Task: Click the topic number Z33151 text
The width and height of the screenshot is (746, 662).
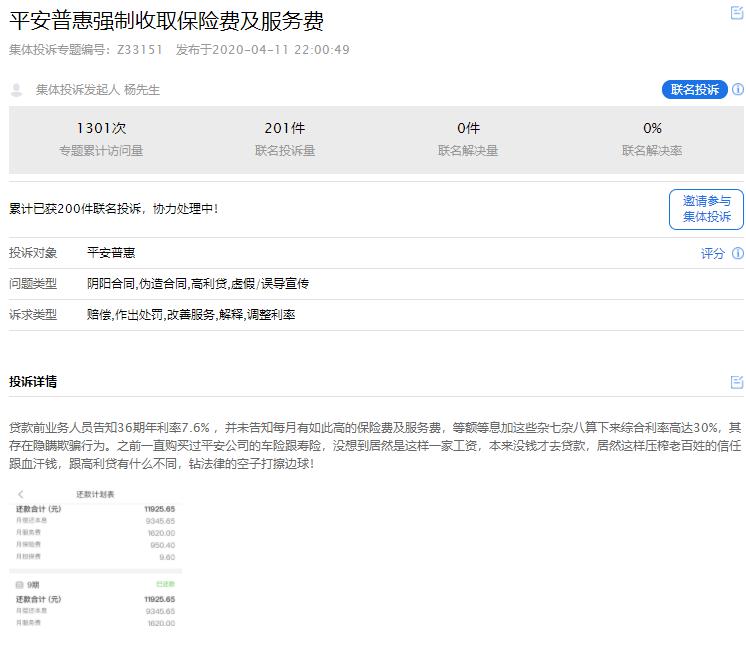Action: [x=139, y=49]
